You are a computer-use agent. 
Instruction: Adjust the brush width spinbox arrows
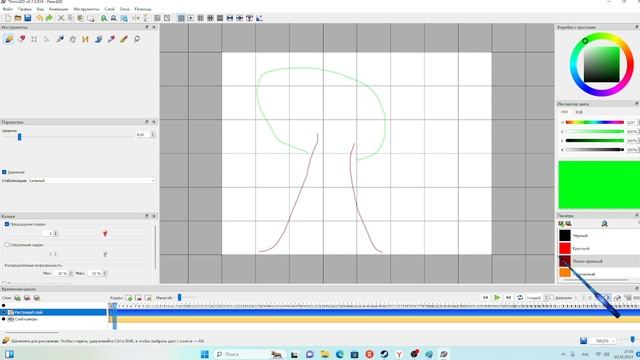pyautogui.click(x=153, y=134)
